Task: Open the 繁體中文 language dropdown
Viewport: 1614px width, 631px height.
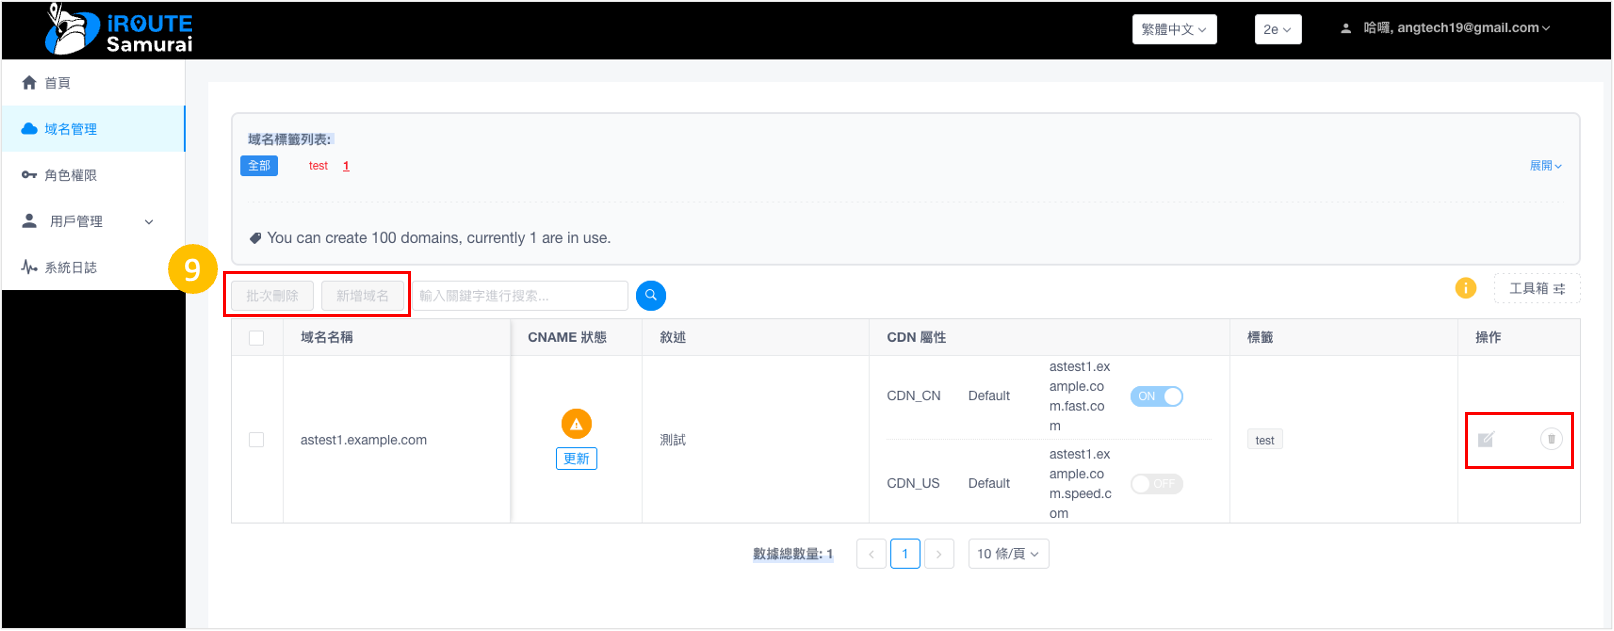Action: (x=1174, y=29)
